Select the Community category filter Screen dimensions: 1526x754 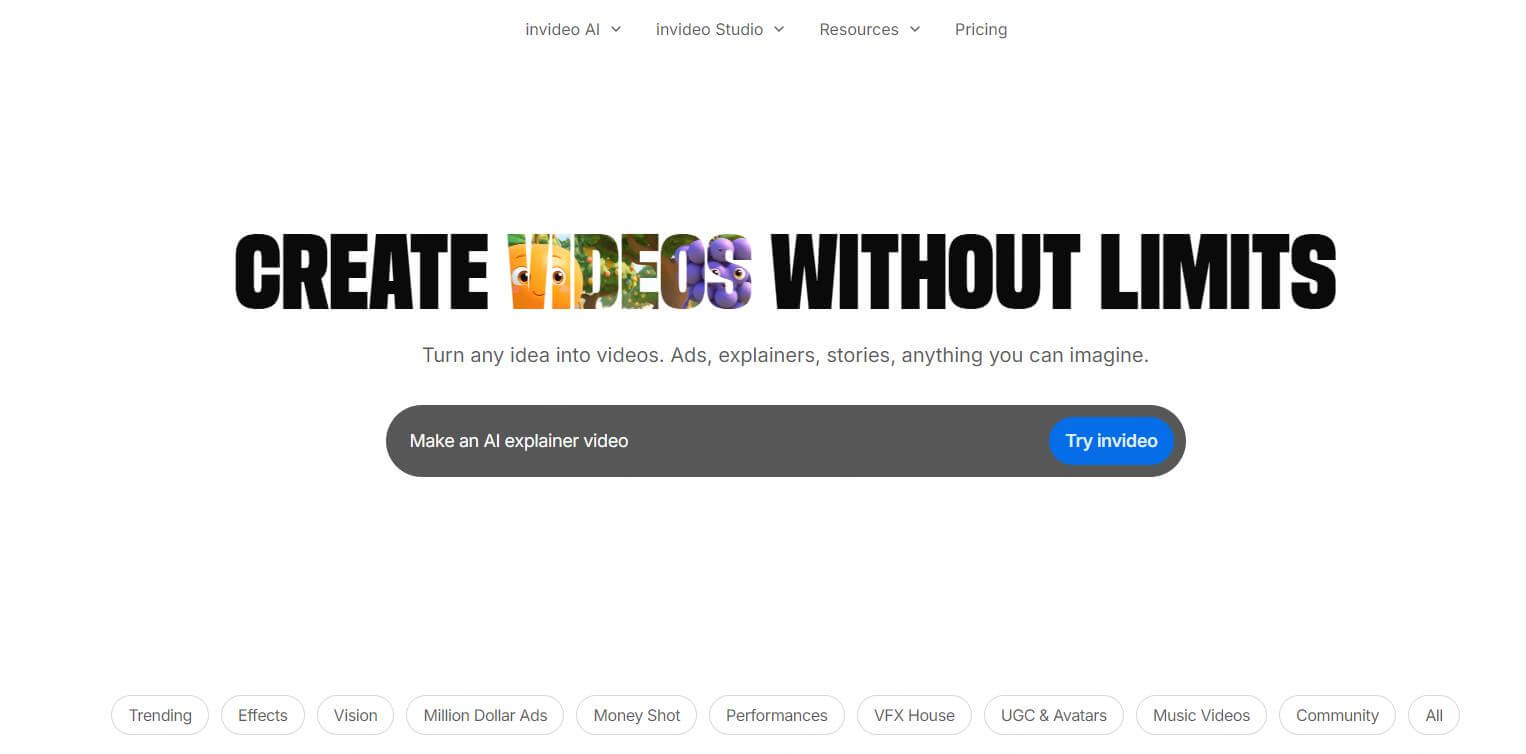coord(1336,715)
